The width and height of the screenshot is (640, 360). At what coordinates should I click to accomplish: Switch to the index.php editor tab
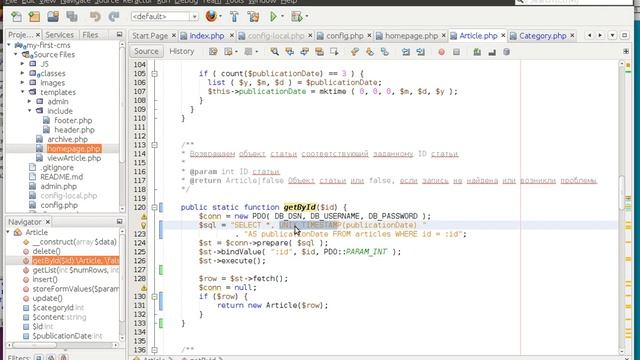[207, 36]
